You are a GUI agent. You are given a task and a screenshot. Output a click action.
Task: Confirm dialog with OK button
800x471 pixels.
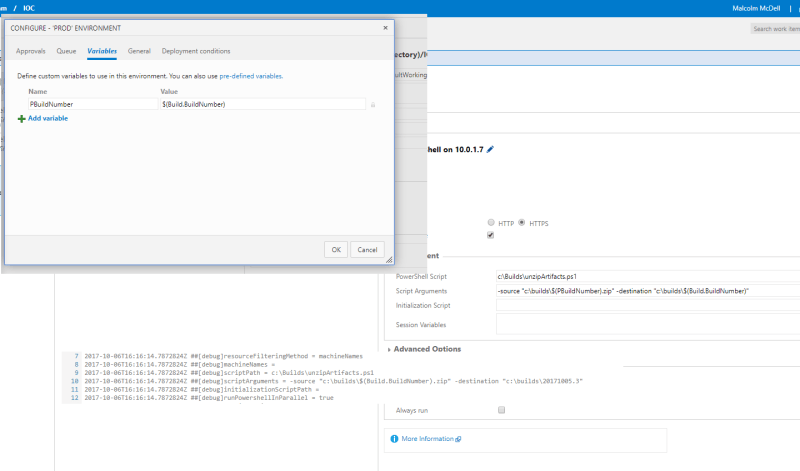pyautogui.click(x=336, y=250)
